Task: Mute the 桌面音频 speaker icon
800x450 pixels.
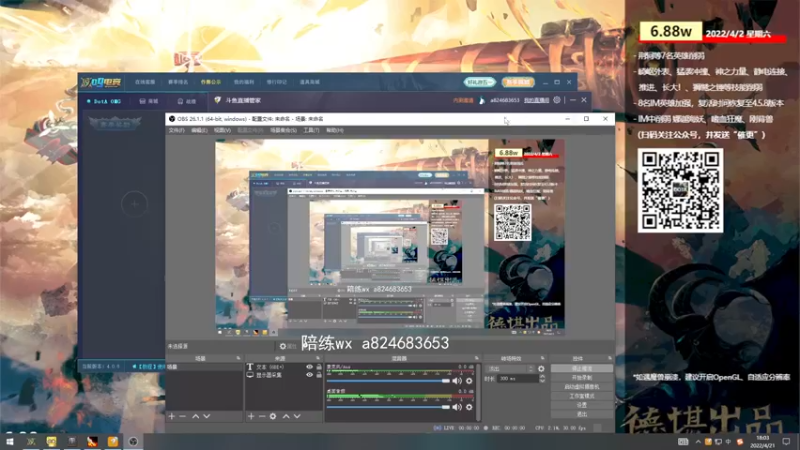Action: pyautogui.click(x=457, y=407)
